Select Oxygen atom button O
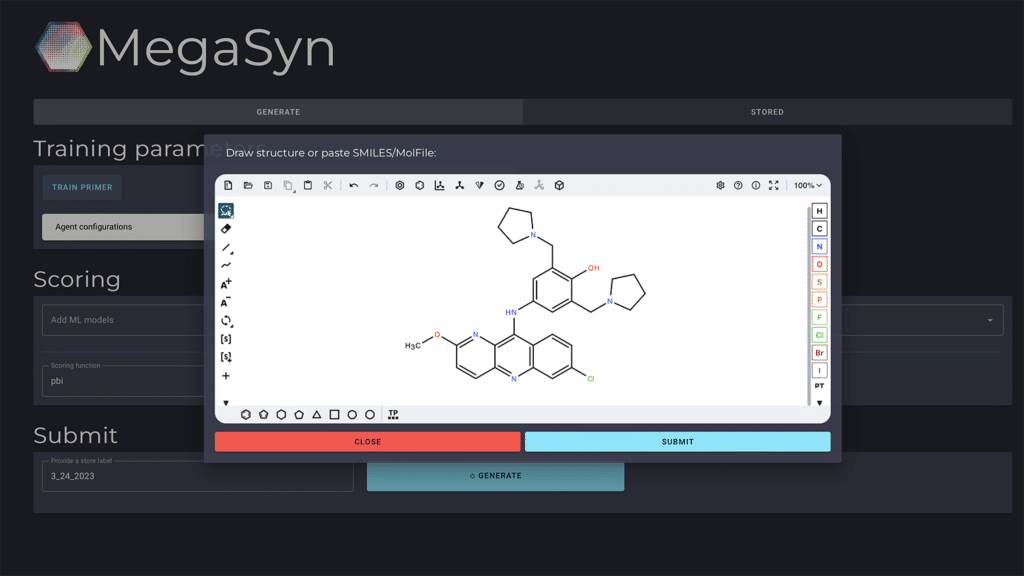Image resolution: width=1024 pixels, height=576 pixels. pyautogui.click(x=820, y=264)
